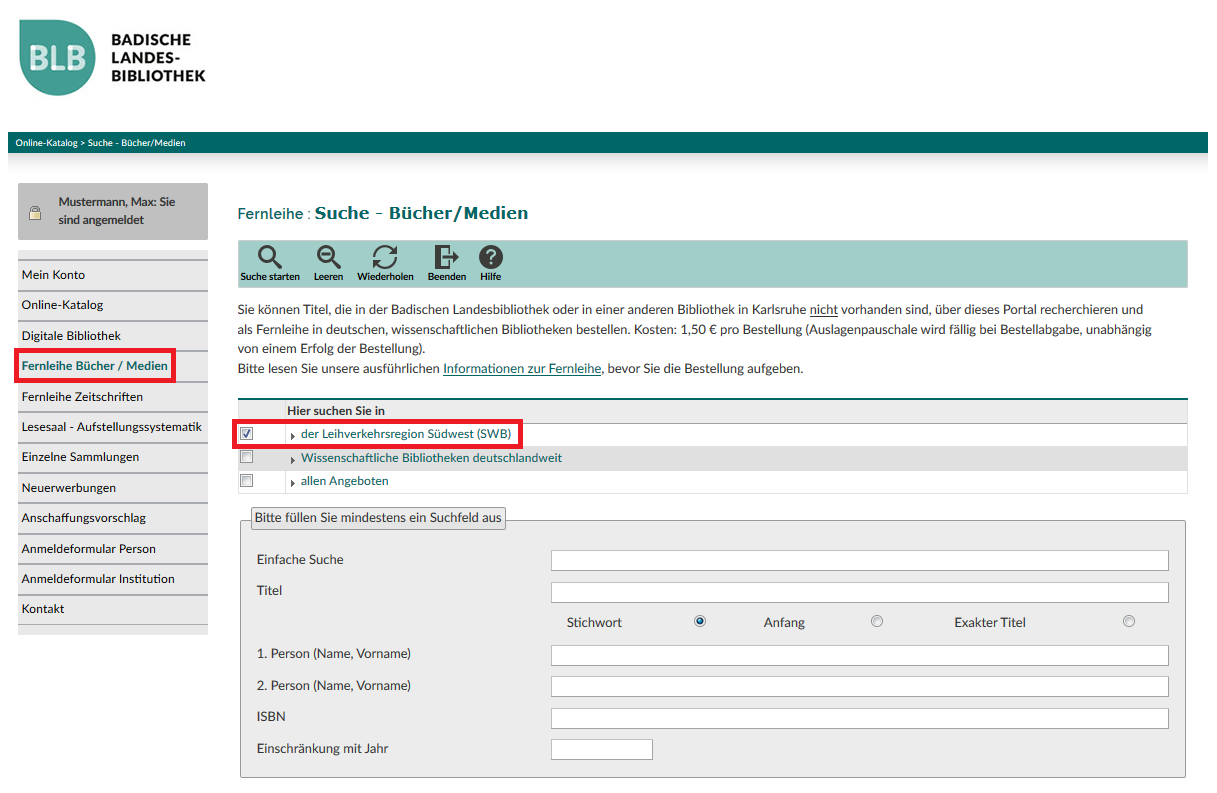Click the padlock login status icon
The image size is (1217, 793).
pos(35,212)
